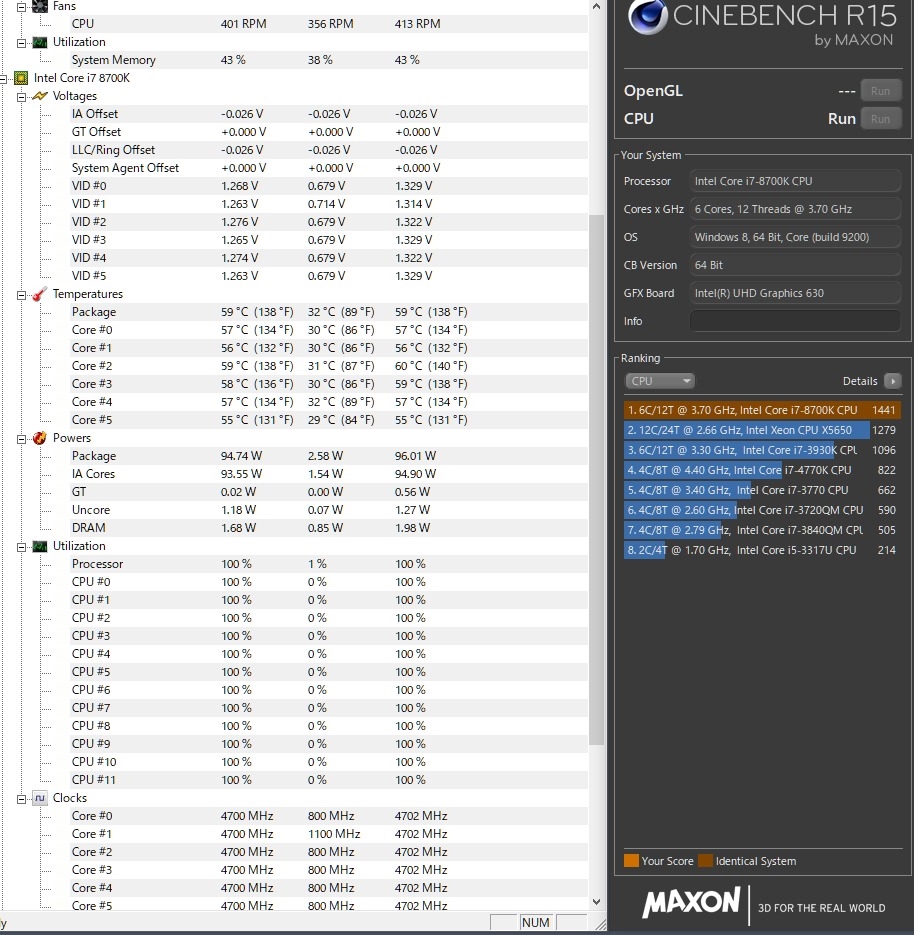Click the CB Version 64 Bit field
Screen dimensions: 914x935
pos(795,265)
